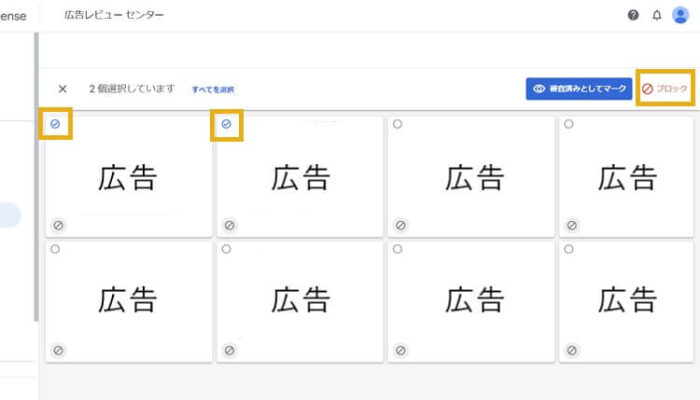The height and width of the screenshot is (400, 700).
Task: Click the left sidebar vertical scrollbar
Action: tap(36, 177)
